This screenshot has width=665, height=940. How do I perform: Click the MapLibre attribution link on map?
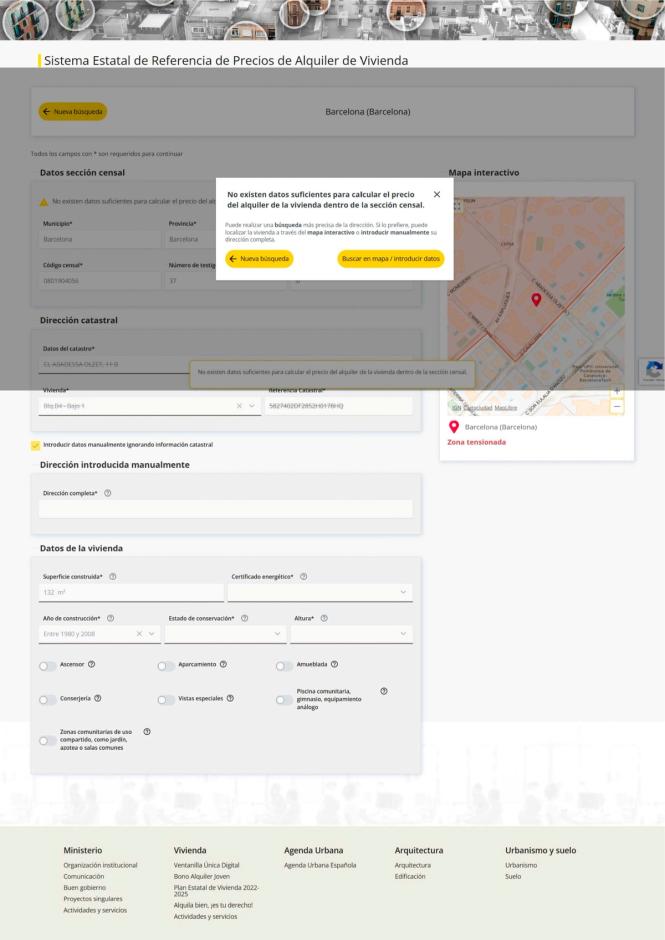pos(505,408)
